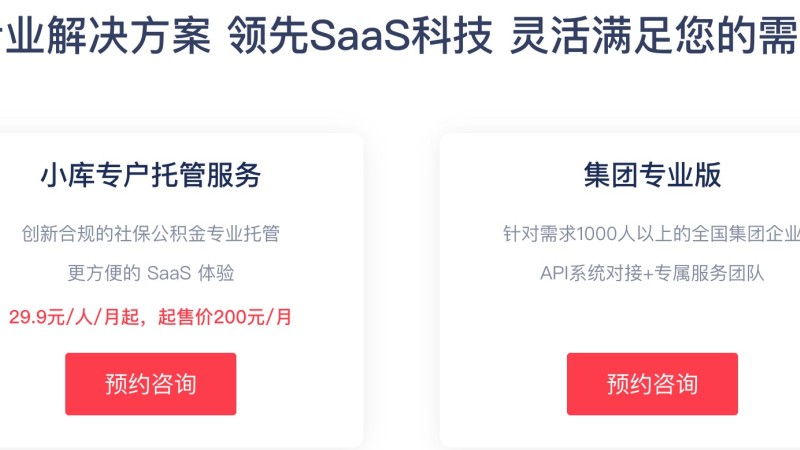The image size is (800, 450).
Task: Click 创新合规的社保公积金专业托管 description line
Action: (x=151, y=234)
